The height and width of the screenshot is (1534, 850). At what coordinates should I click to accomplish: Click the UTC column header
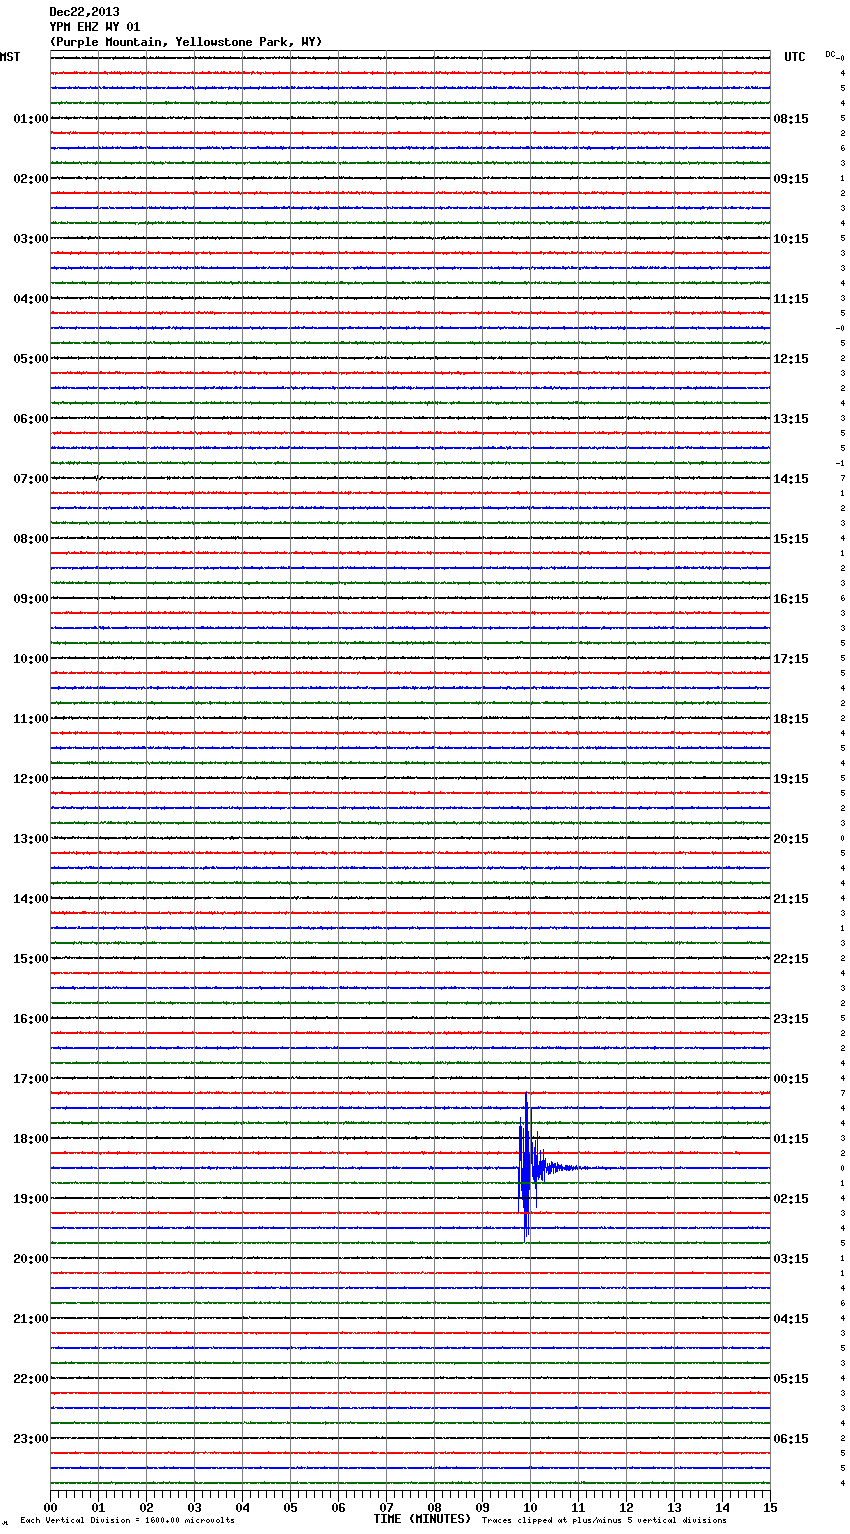coord(795,57)
